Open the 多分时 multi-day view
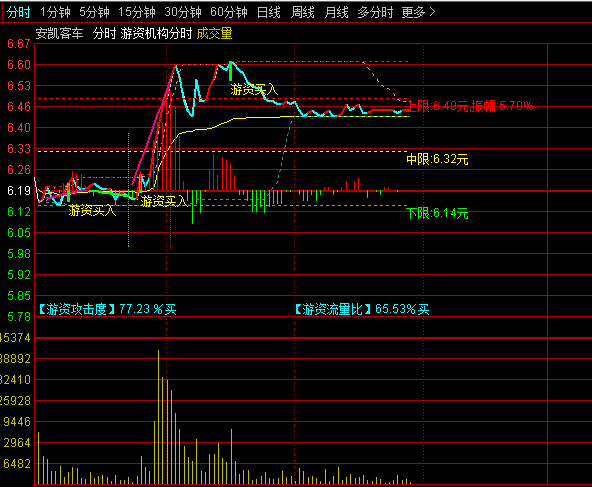 (x=375, y=12)
